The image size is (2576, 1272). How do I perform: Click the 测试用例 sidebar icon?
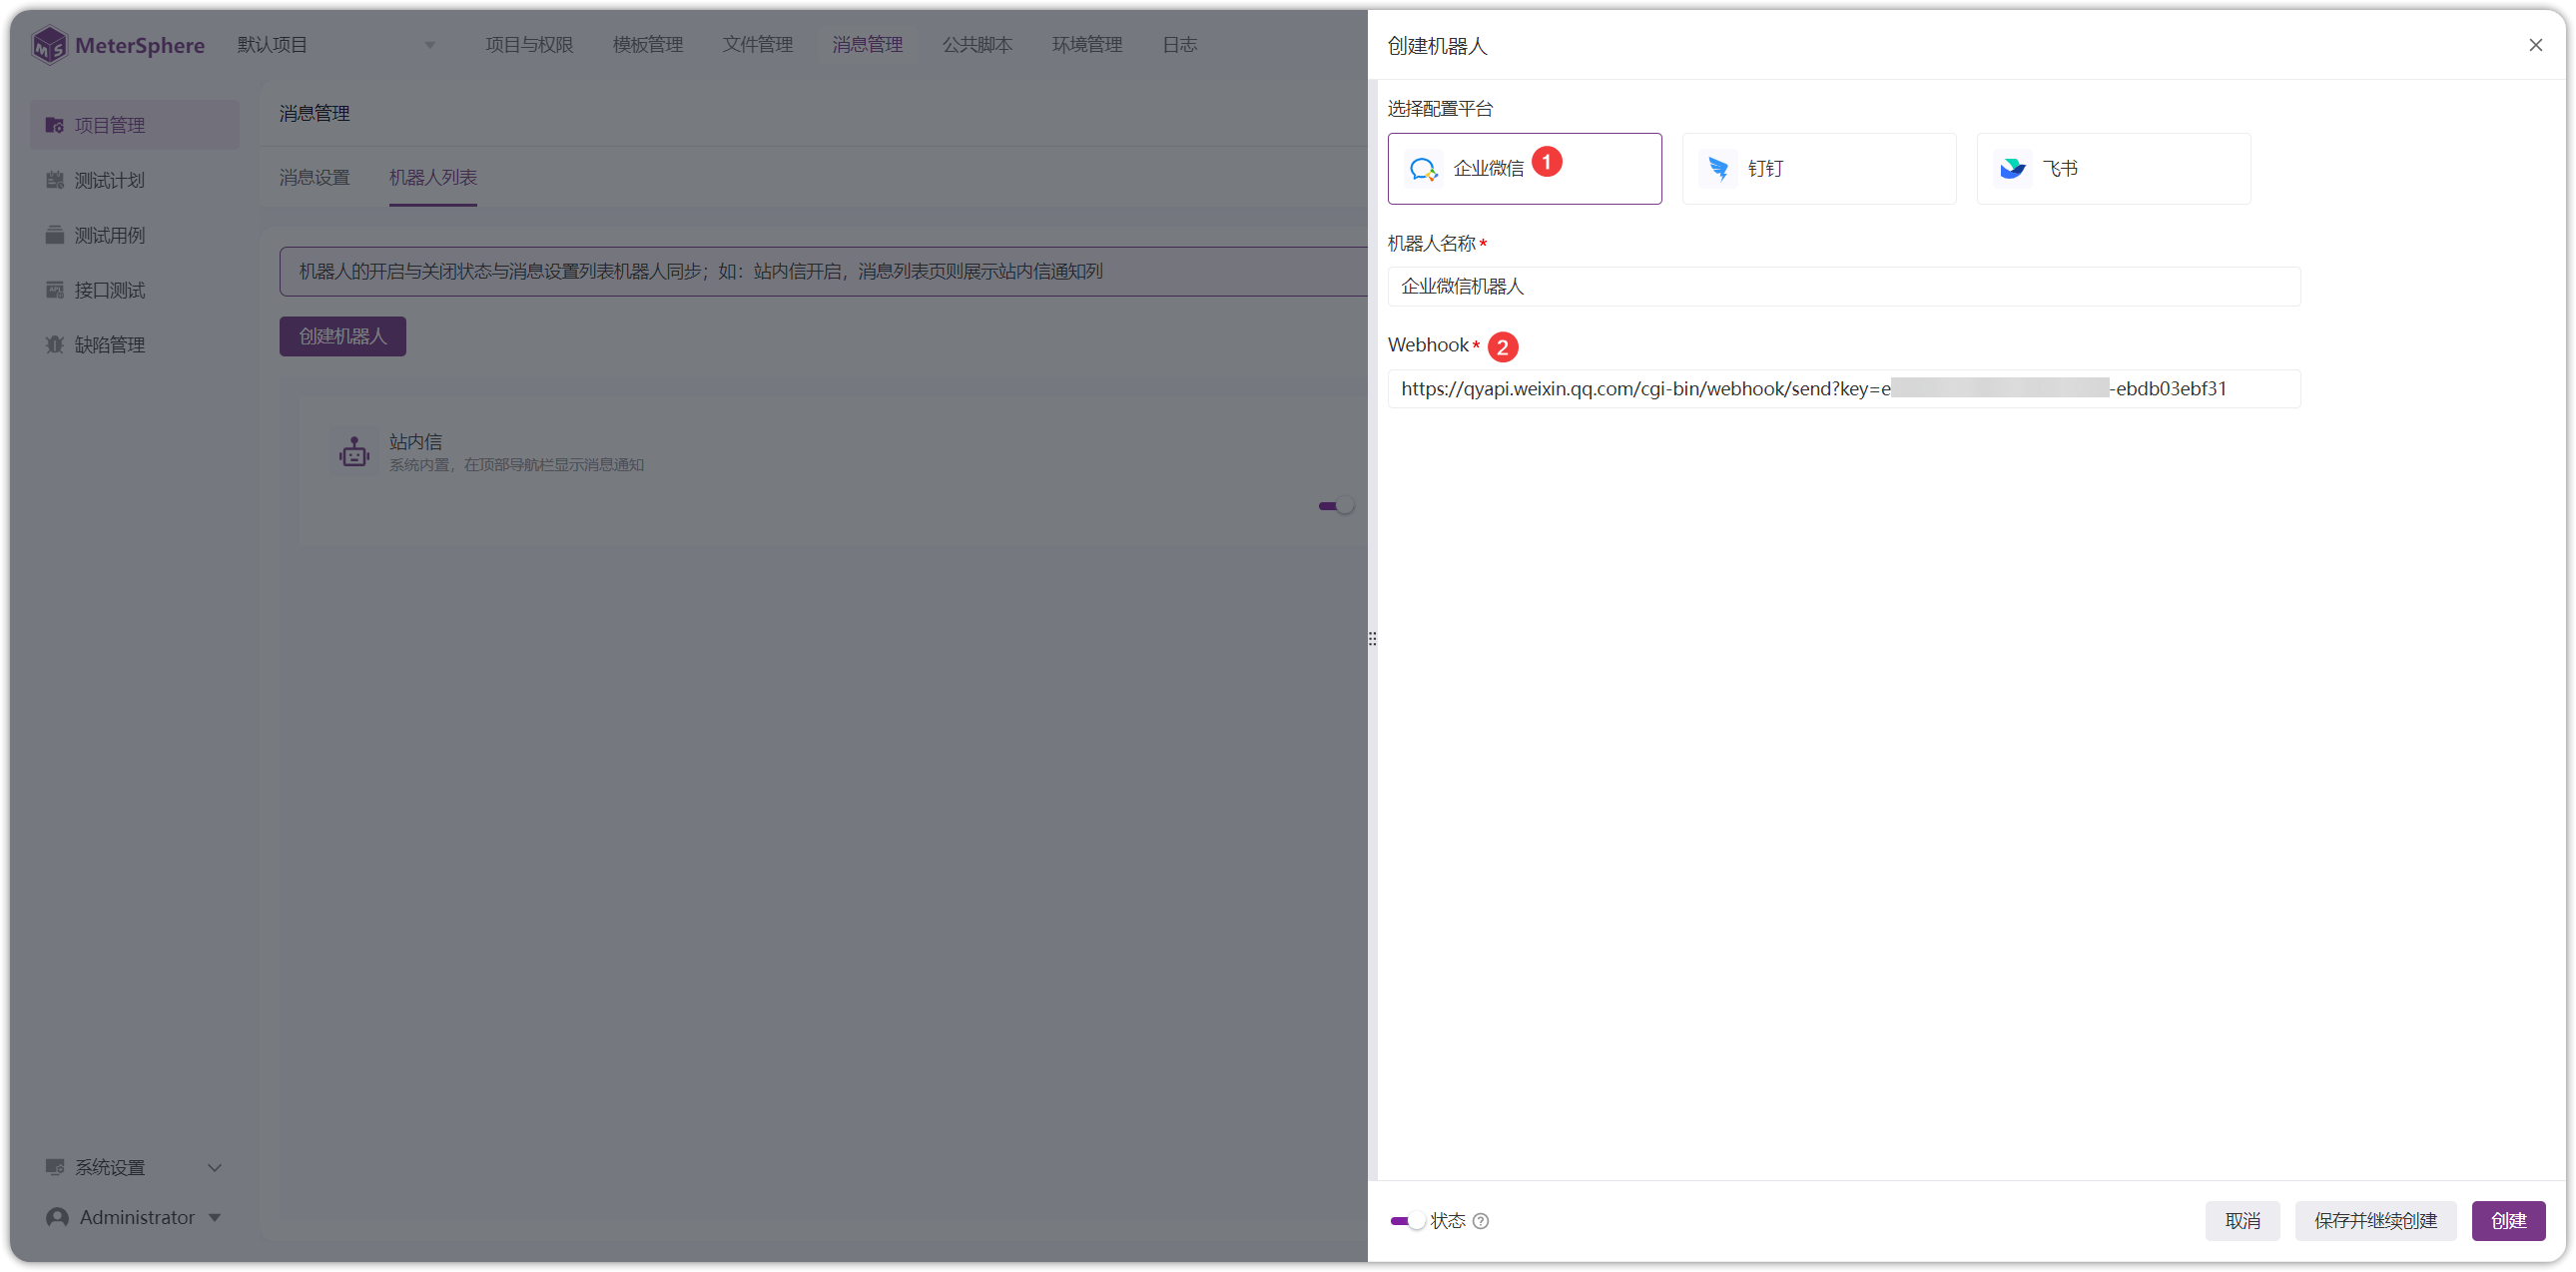[x=55, y=235]
